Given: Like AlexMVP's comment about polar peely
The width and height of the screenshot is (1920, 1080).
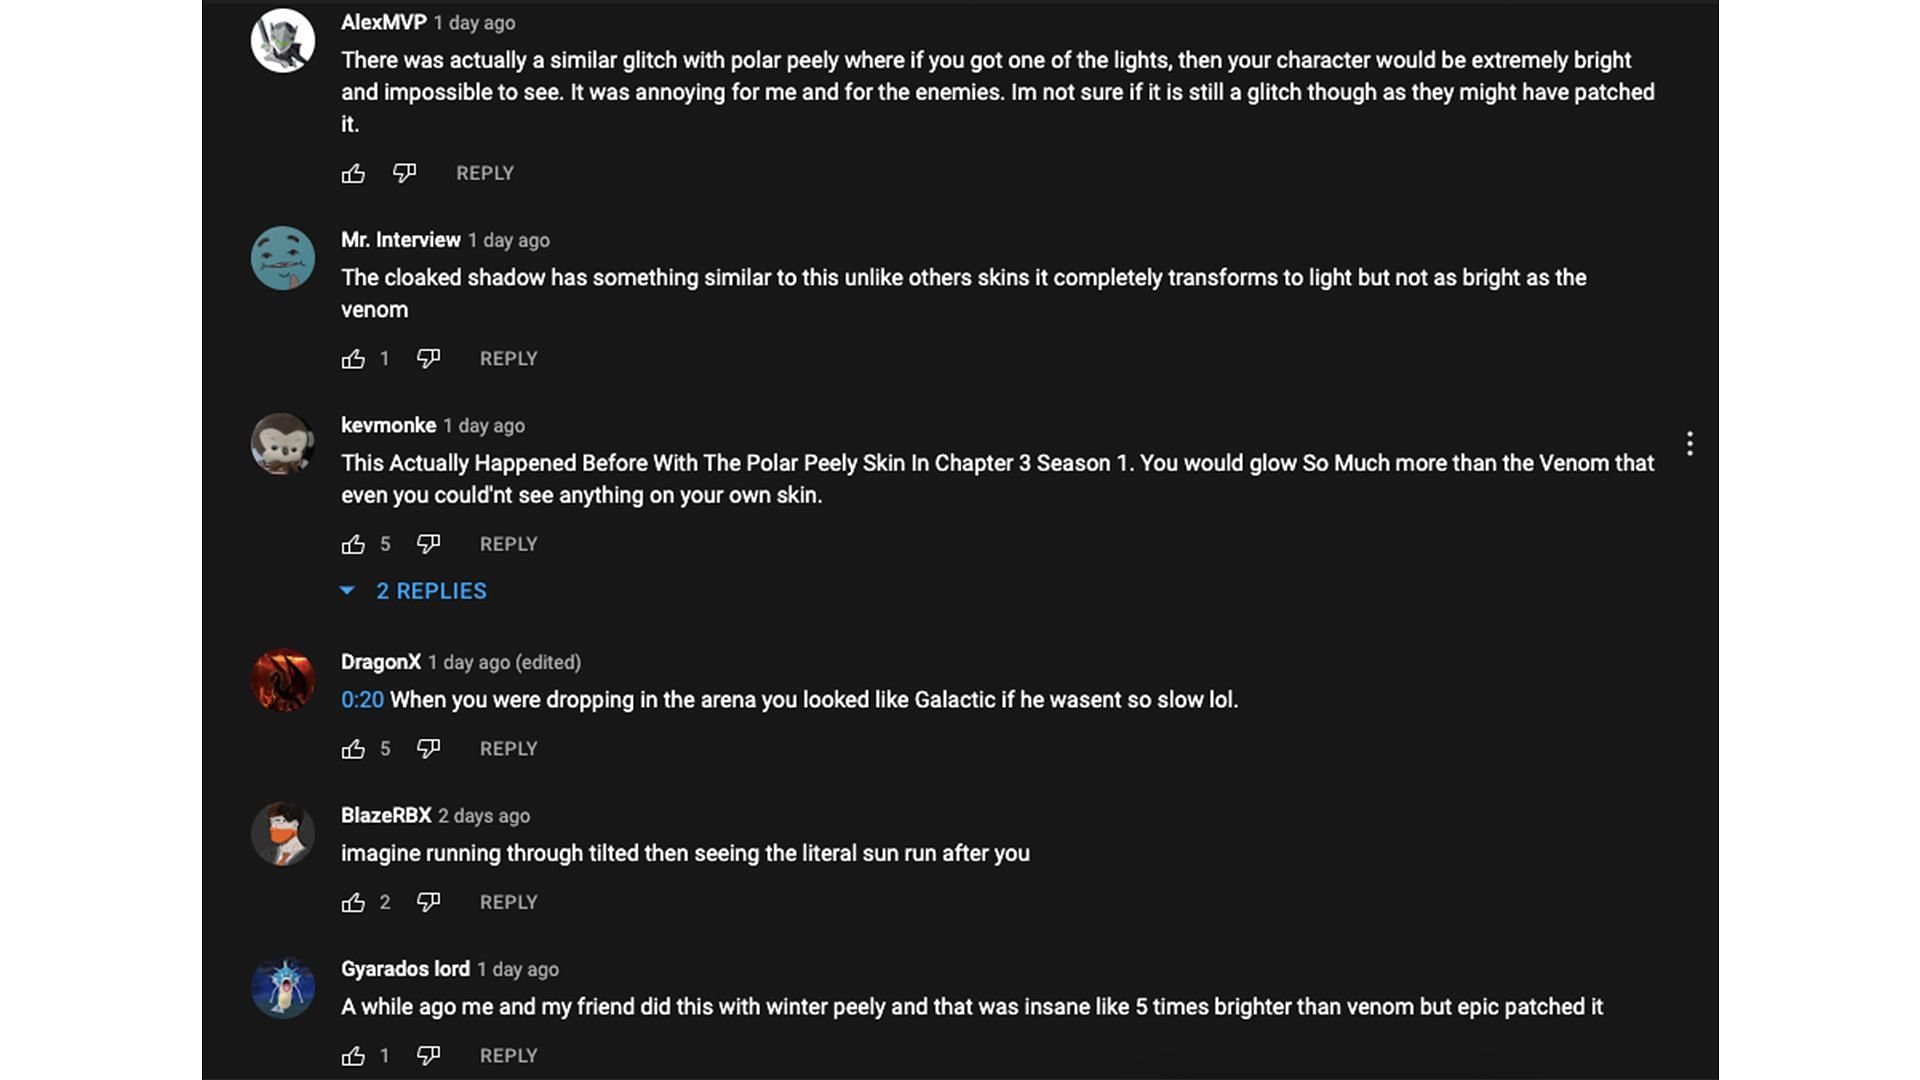Looking at the screenshot, I should (x=353, y=174).
